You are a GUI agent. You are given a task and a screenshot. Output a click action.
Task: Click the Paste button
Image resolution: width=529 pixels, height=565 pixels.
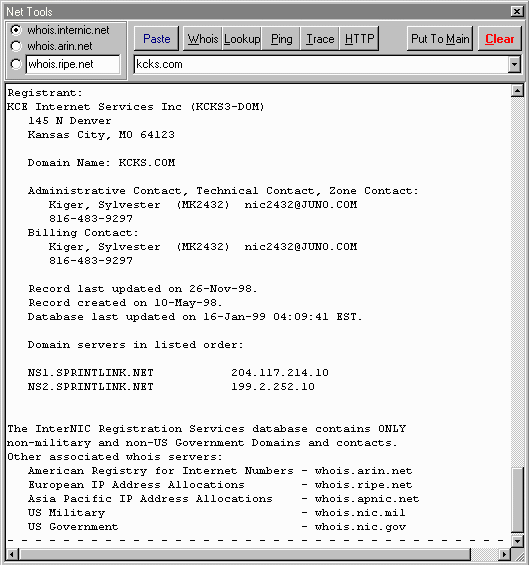tap(156, 39)
